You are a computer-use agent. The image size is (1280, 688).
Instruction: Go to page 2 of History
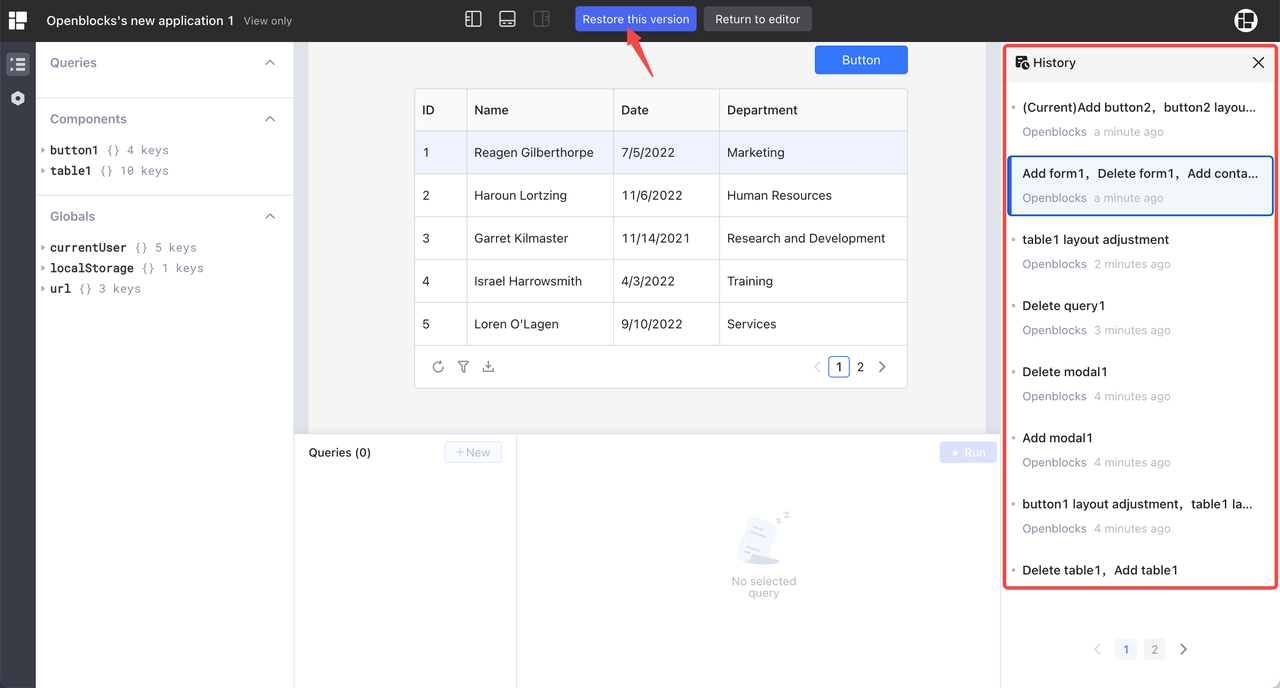pyautogui.click(x=1154, y=650)
